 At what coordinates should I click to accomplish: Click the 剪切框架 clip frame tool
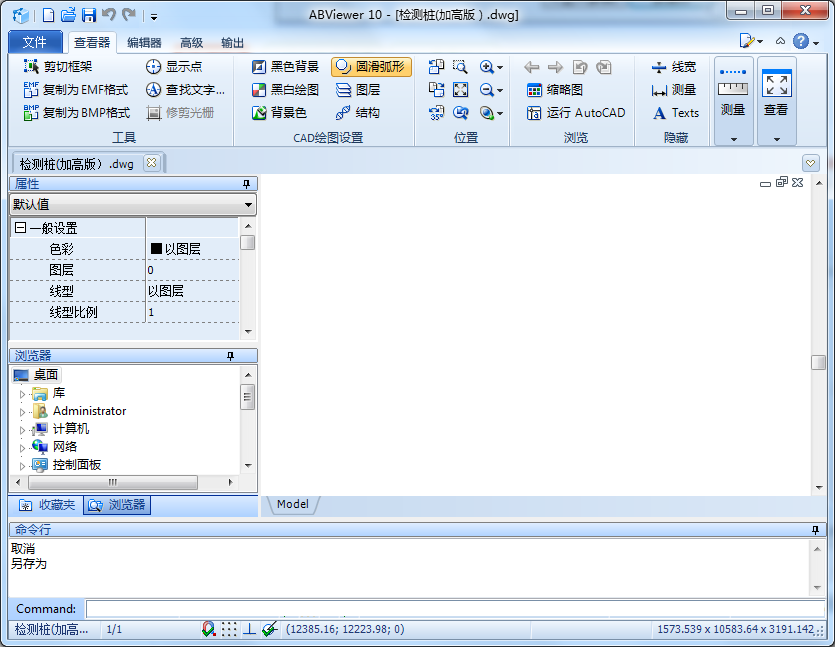tap(58, 67)
